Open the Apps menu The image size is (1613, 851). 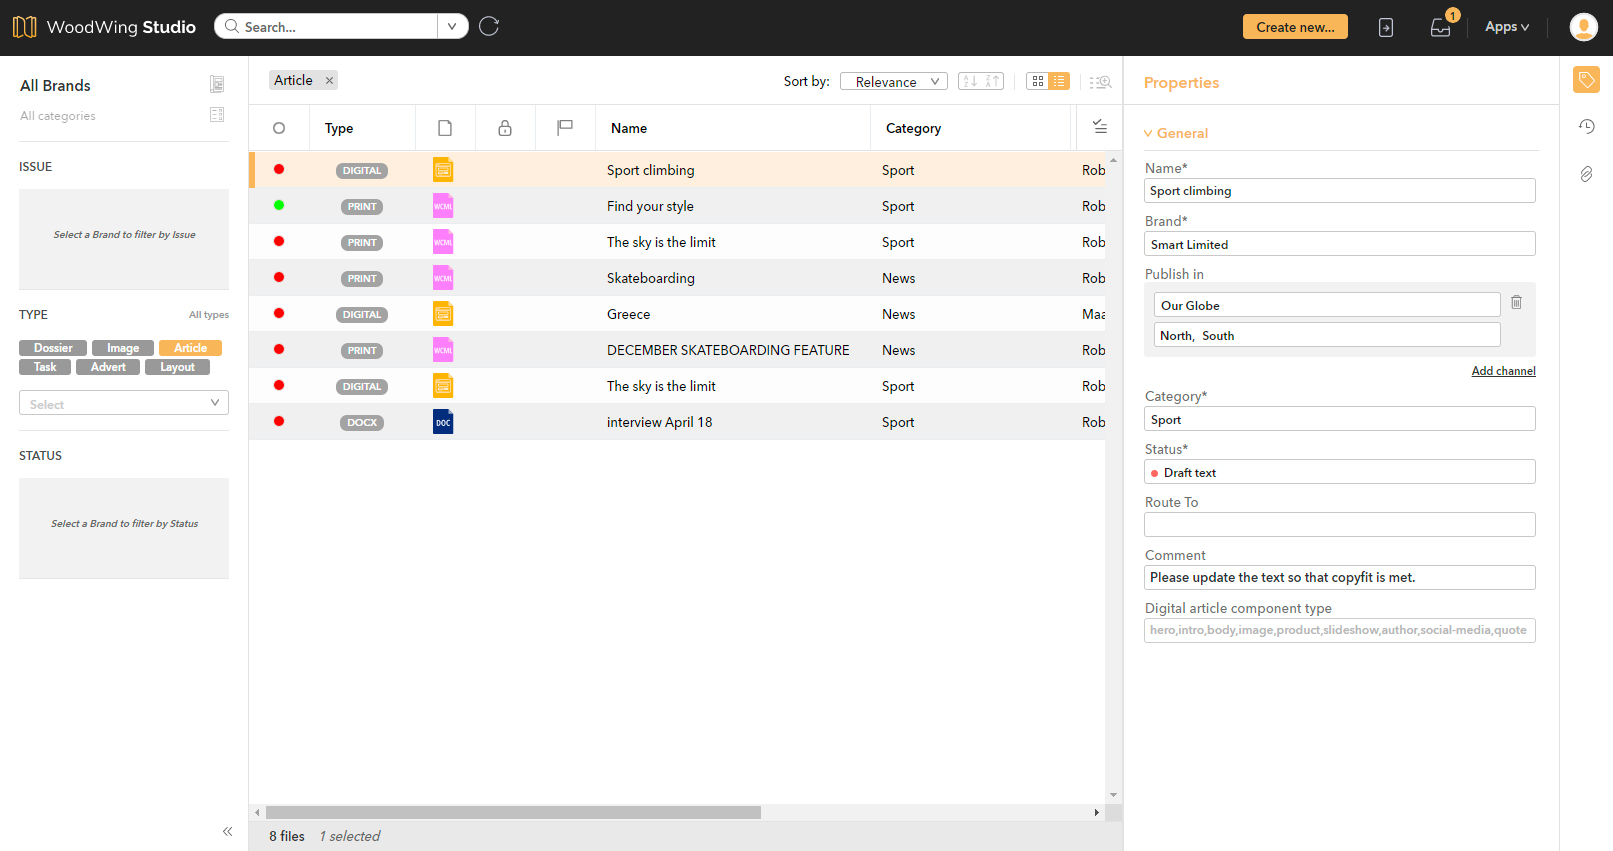[x=1506, y=27]
